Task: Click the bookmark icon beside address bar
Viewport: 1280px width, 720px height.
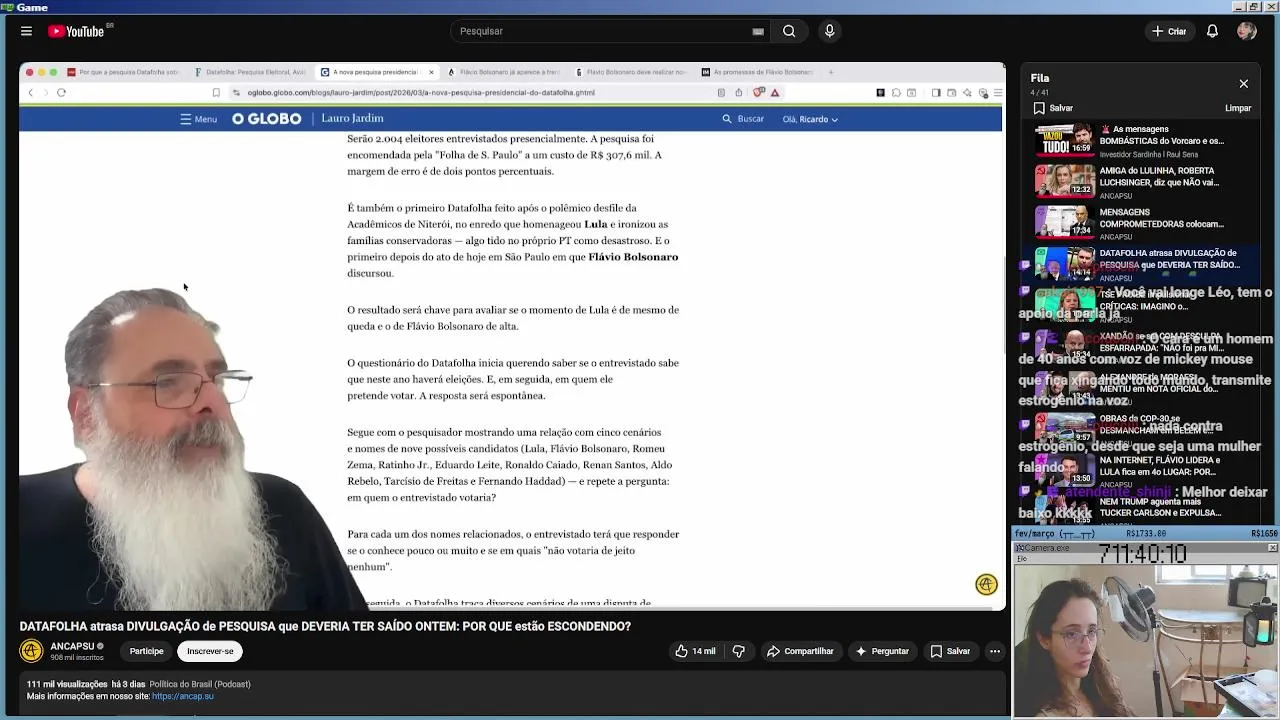Action: point(216,92)
